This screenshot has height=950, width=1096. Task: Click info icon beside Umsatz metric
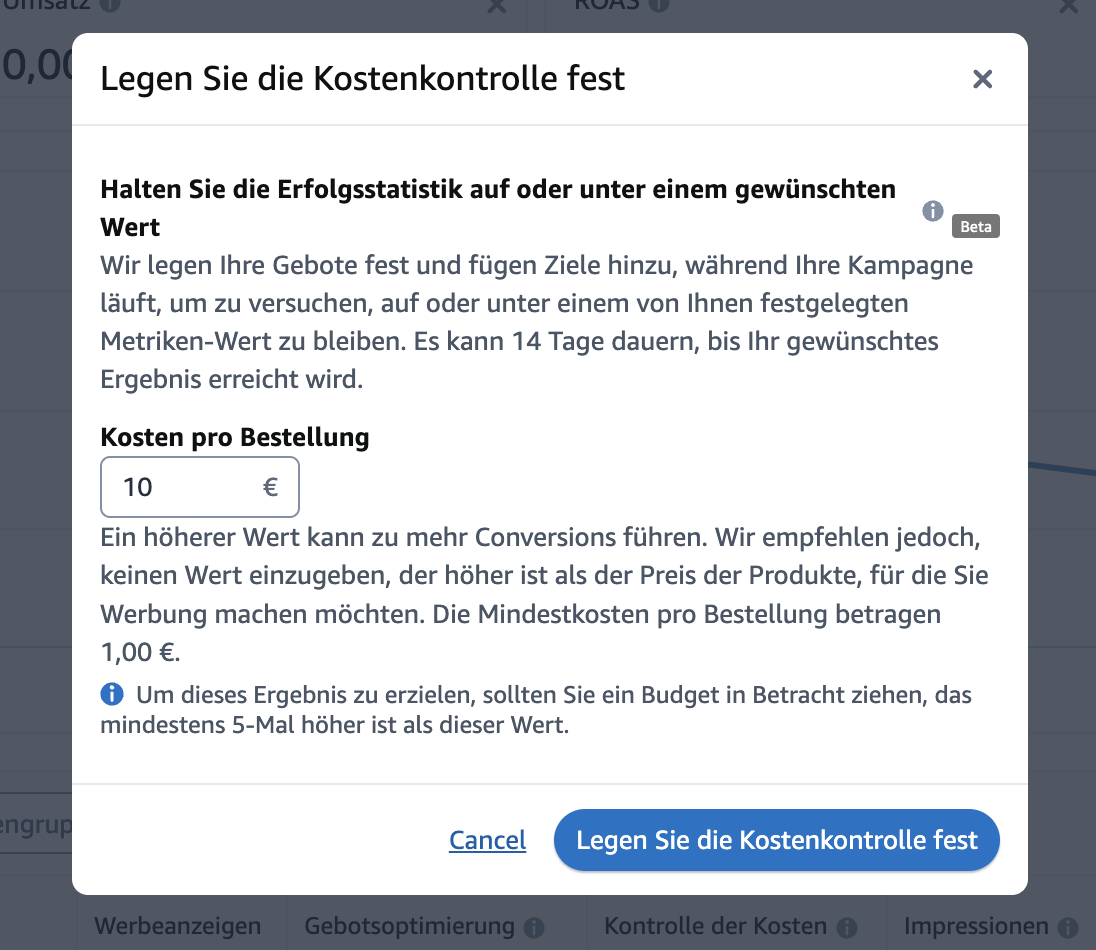click(110, 4)
